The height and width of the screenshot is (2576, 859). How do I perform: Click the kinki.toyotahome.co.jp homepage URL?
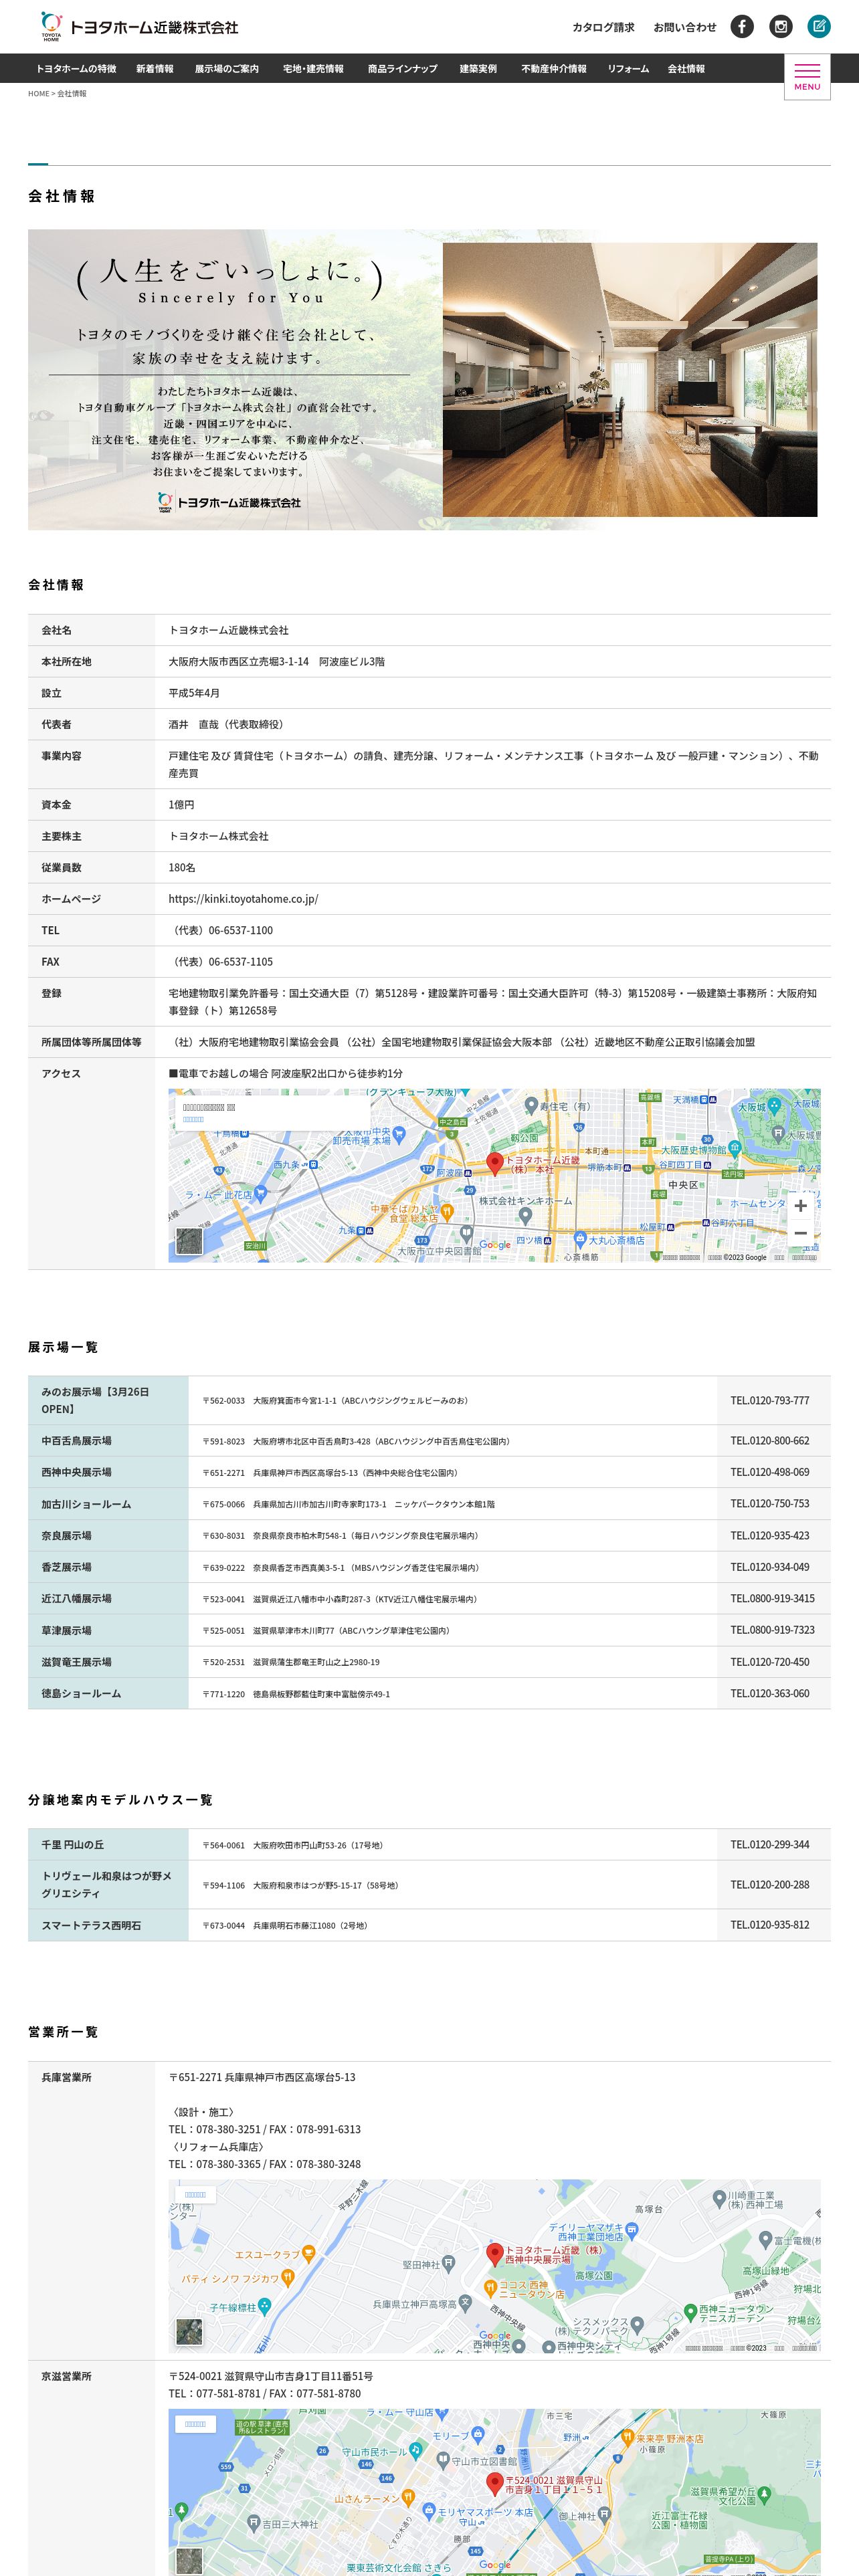click(243, 899)
